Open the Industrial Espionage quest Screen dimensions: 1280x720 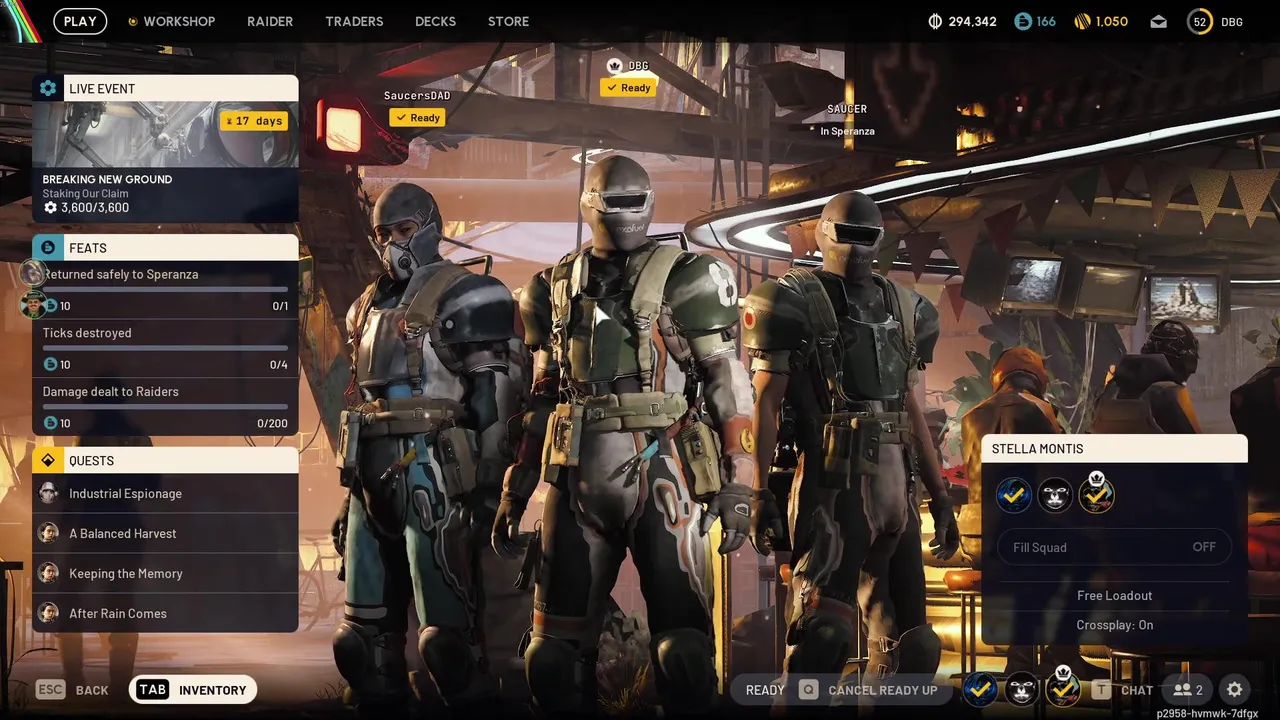165,493
